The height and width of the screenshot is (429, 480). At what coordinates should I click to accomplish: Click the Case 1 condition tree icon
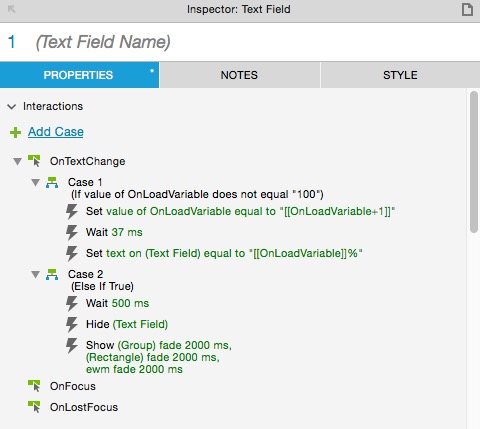point(52,183)
